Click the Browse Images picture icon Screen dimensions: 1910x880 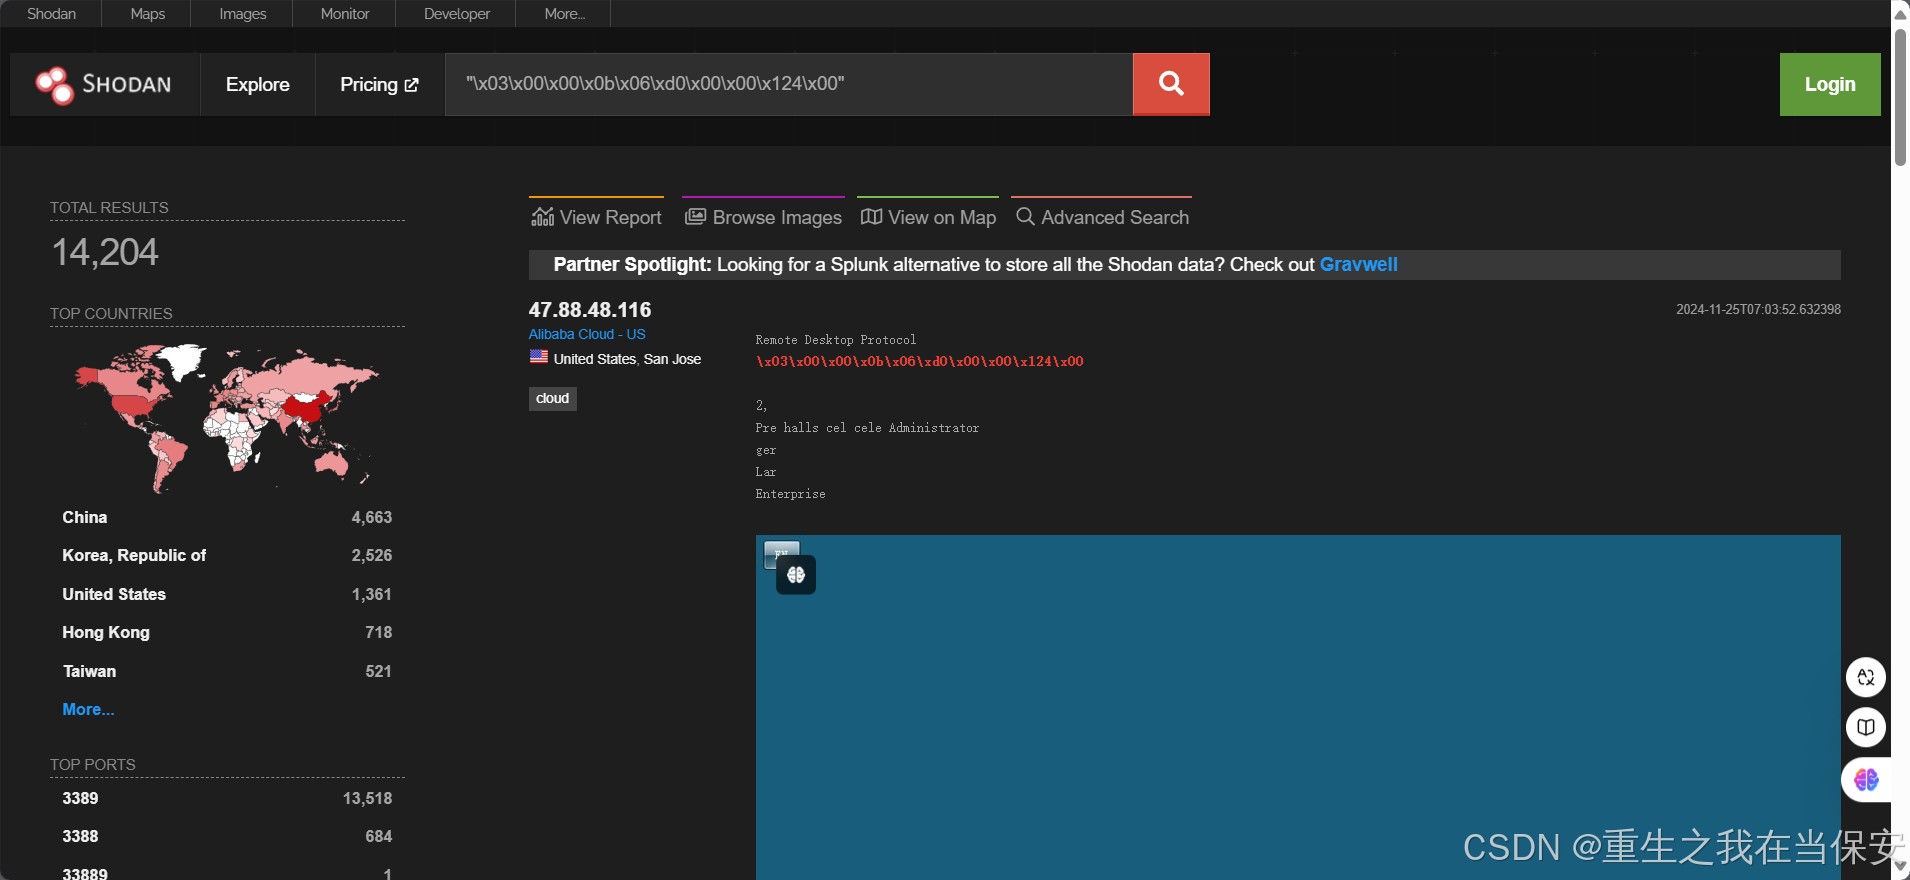pos(695,216)
